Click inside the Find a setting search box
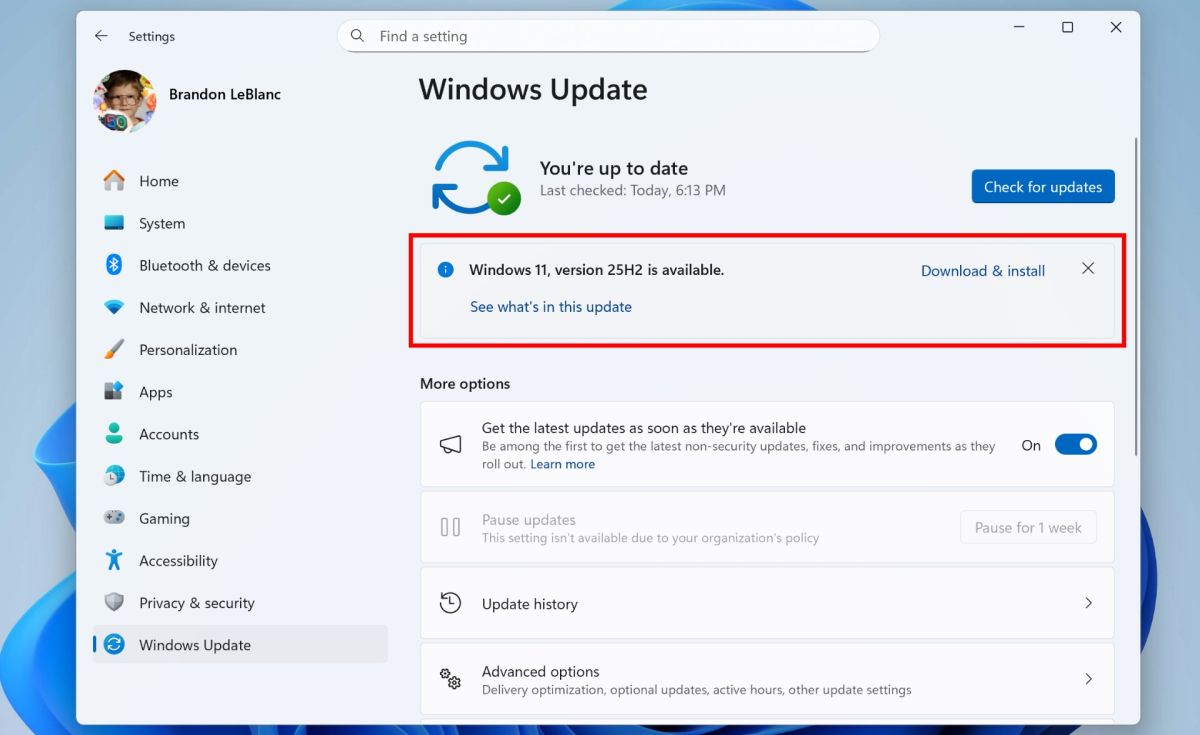Screen dimensions: 1200x735 tap(608, 35)
